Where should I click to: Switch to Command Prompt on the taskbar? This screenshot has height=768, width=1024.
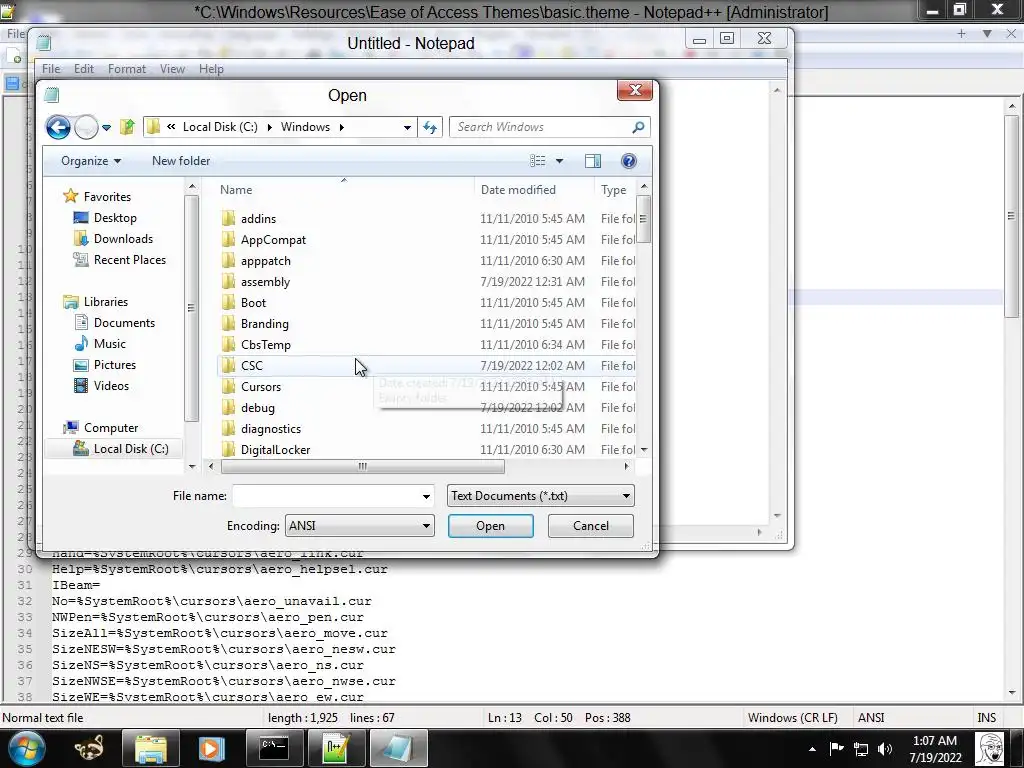(x=274, y=748)
